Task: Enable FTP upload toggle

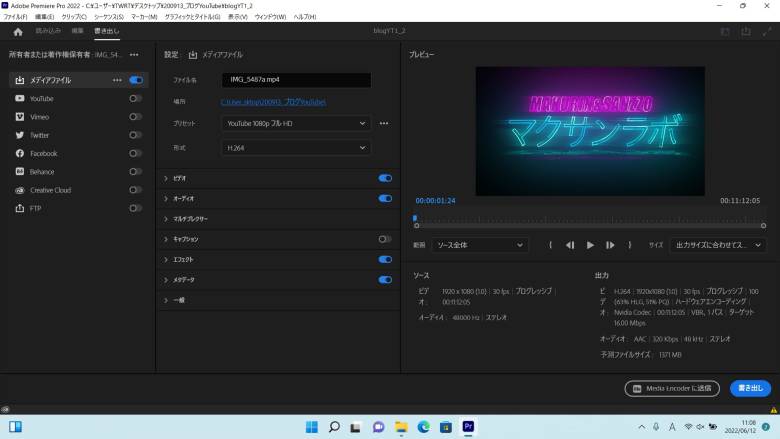Action: coord(135,208)
